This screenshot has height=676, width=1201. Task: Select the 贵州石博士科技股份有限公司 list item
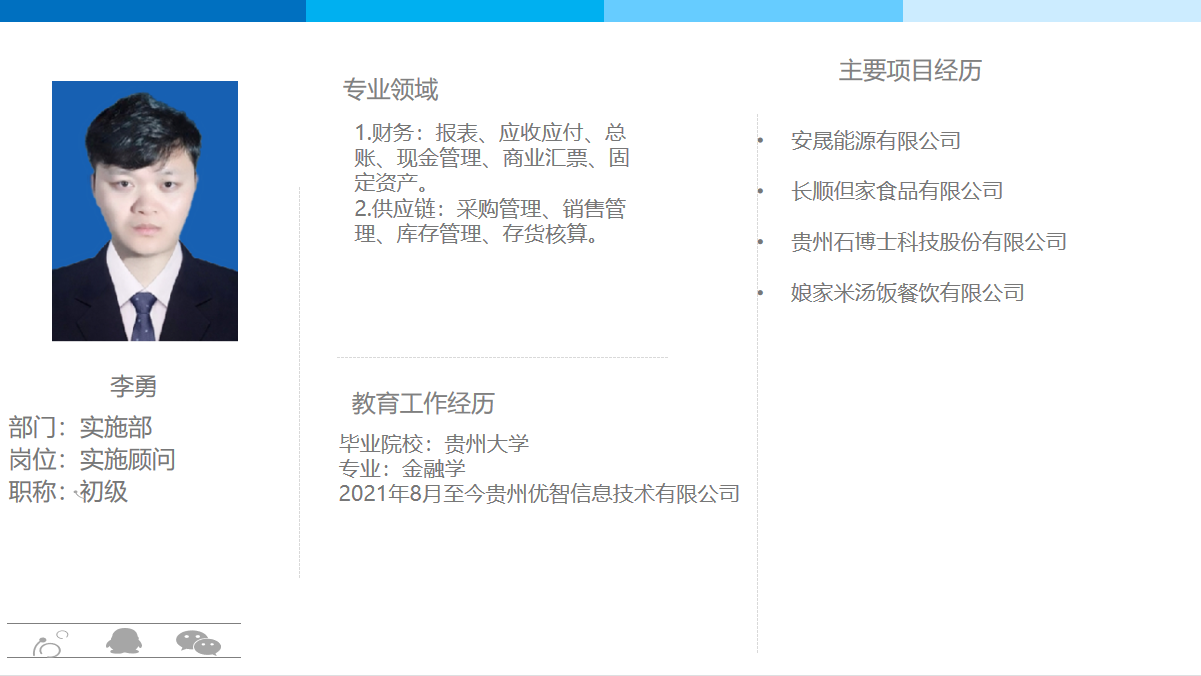(928, 242)
